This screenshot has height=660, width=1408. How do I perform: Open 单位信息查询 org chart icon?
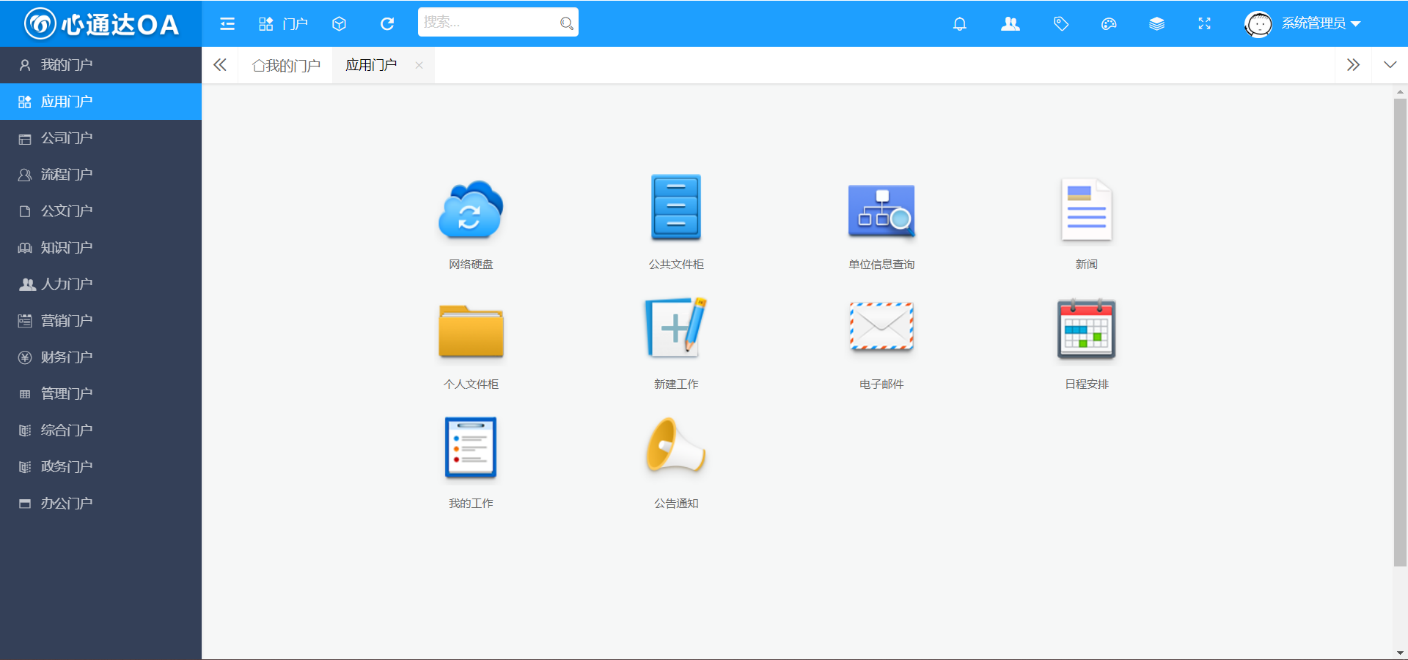[x=881, y=210]
